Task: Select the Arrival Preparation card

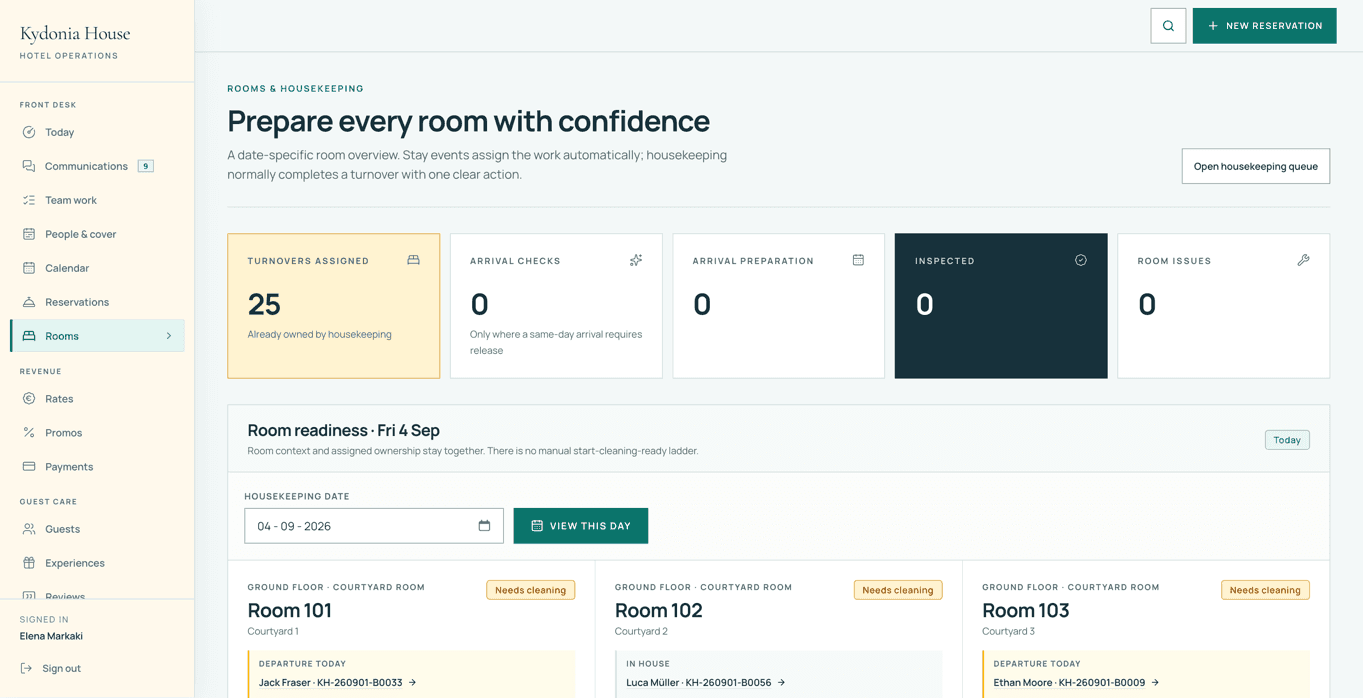Action: (x=779, y=306)
